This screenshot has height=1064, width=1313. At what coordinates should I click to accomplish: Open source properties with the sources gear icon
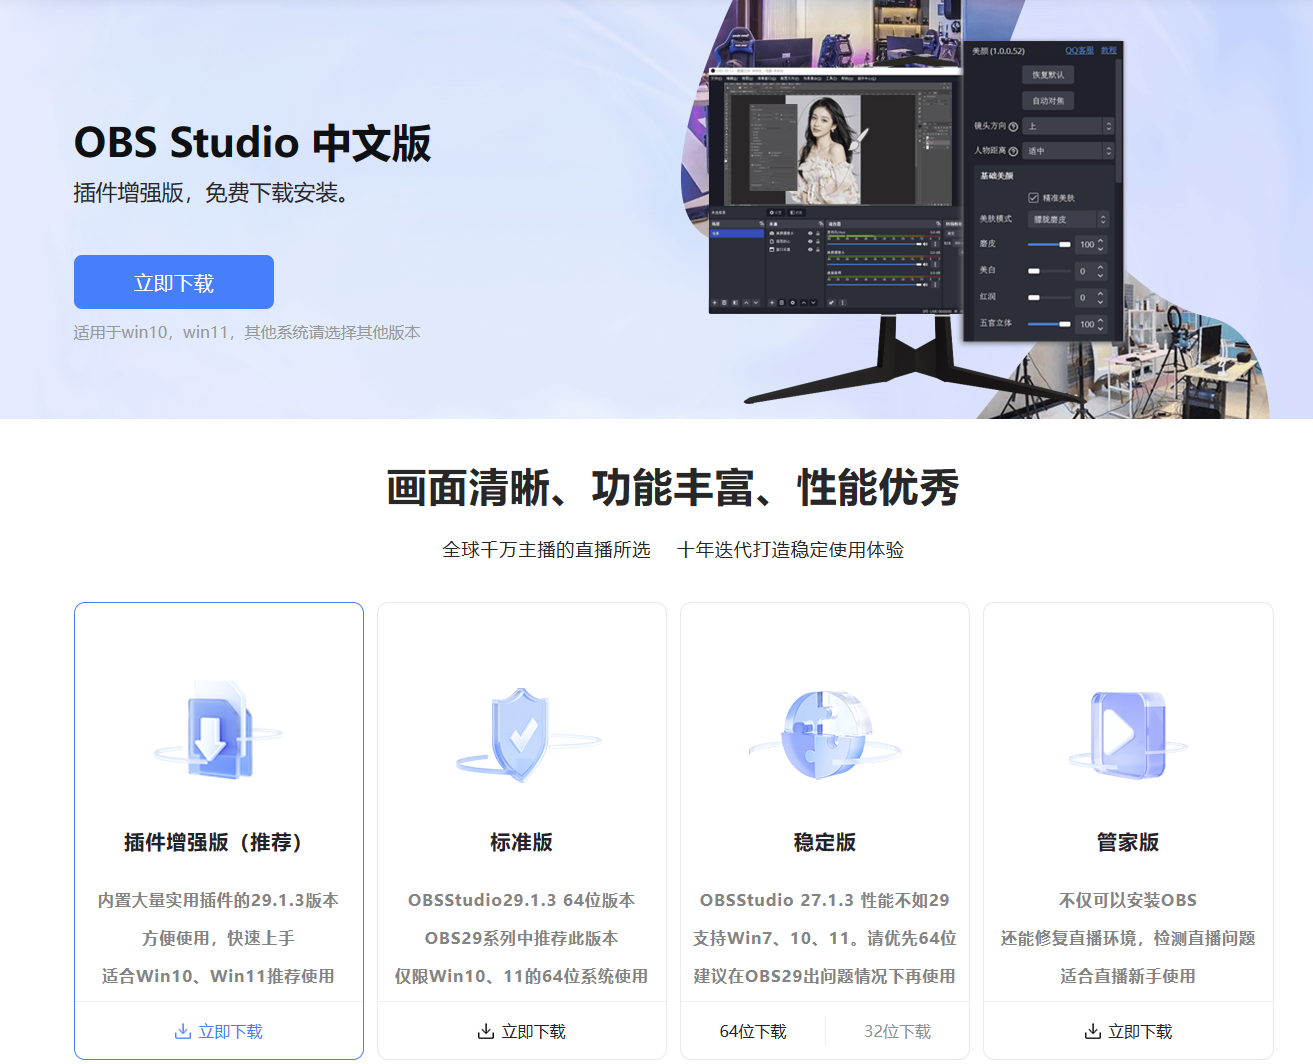tap(793, 302)
